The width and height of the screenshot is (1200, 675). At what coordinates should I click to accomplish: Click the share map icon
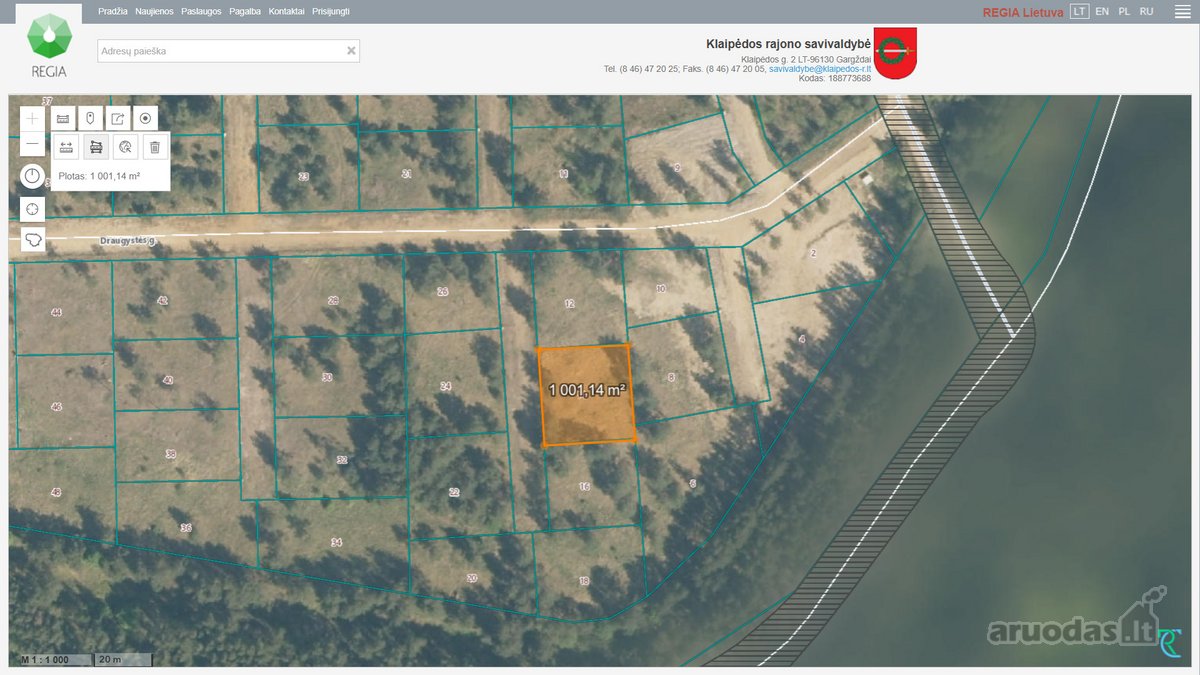118,118
